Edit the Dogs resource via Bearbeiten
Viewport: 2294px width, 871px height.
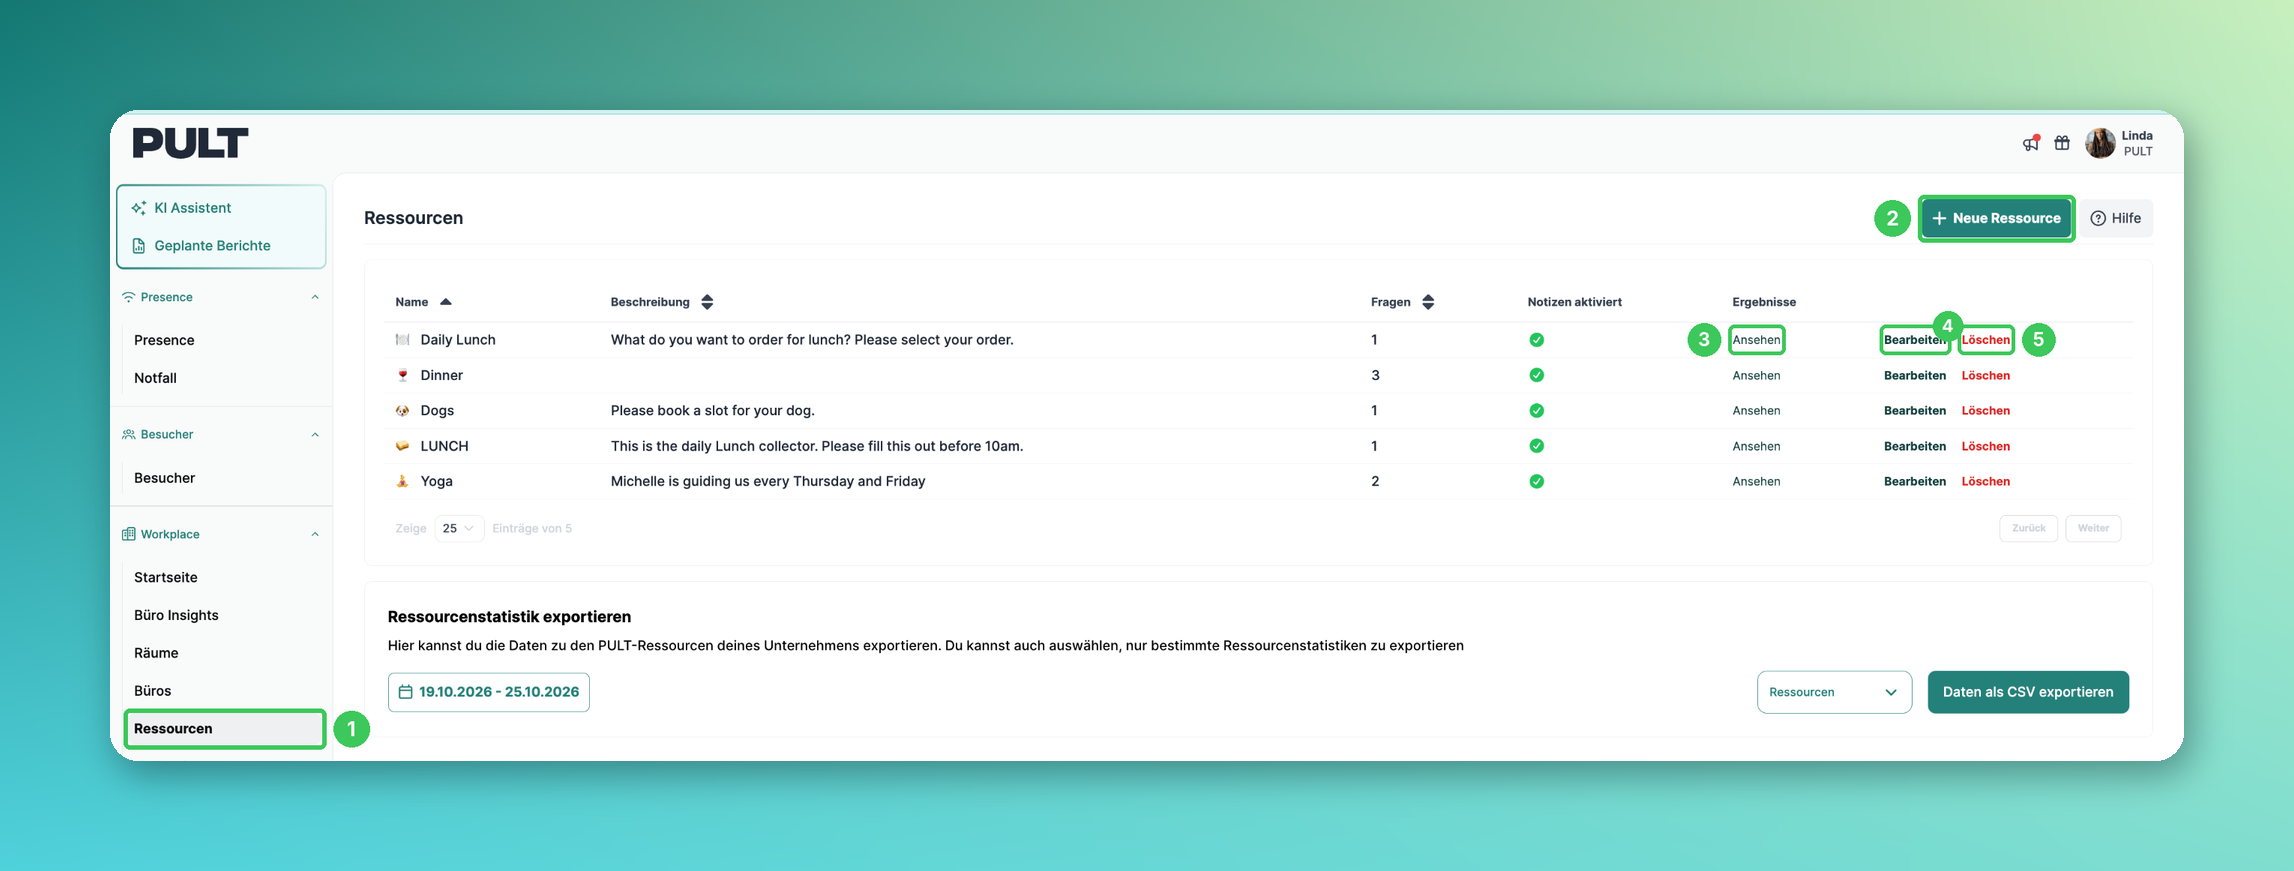[x=1915, y=411]
